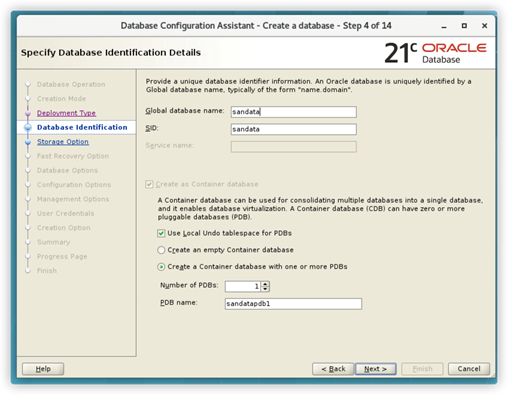Click the disabled Finish button
Screen dimensions: 508x395
coord(422,369)
